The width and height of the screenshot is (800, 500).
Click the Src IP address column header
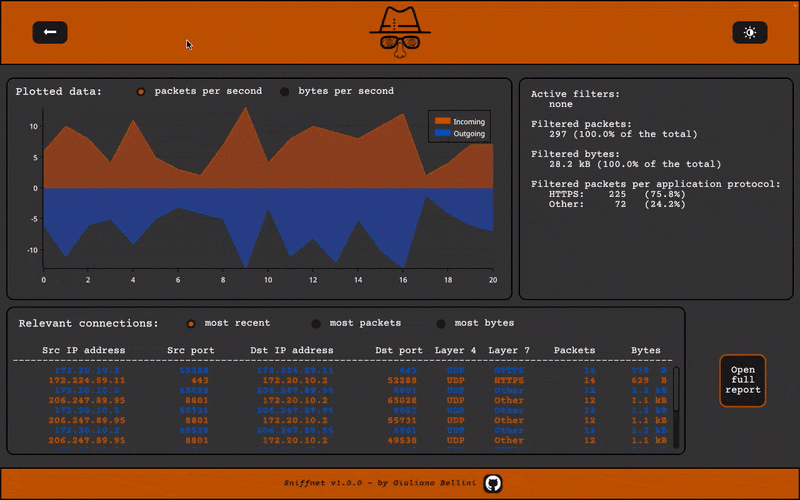[84, 351]
